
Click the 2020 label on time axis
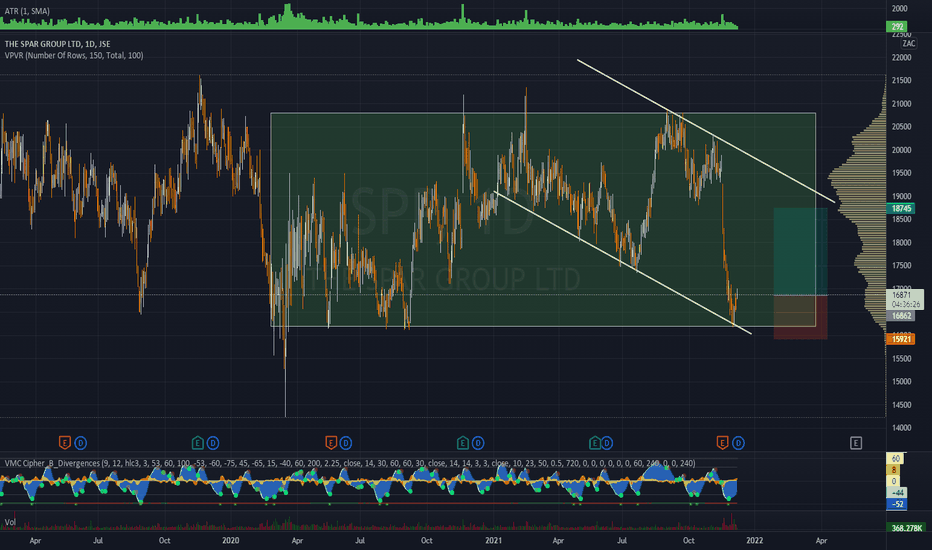pyautogui.click(x=230, y=540)
